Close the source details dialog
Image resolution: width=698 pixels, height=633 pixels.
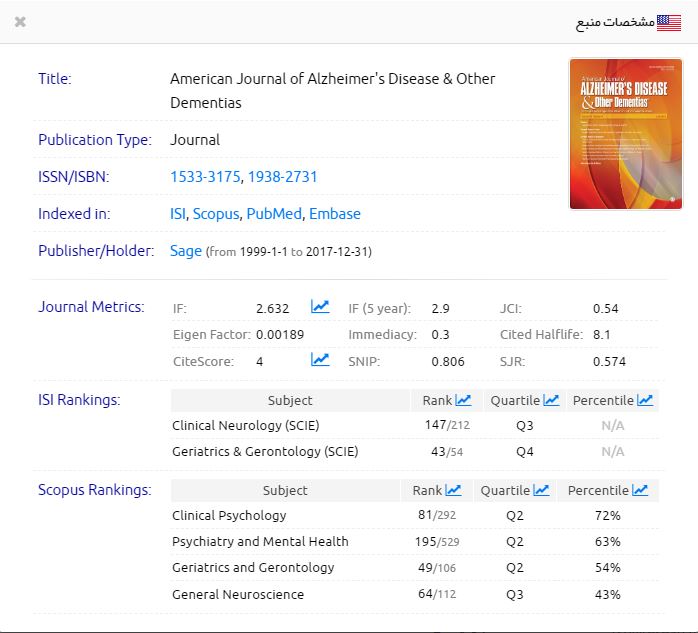21,22
